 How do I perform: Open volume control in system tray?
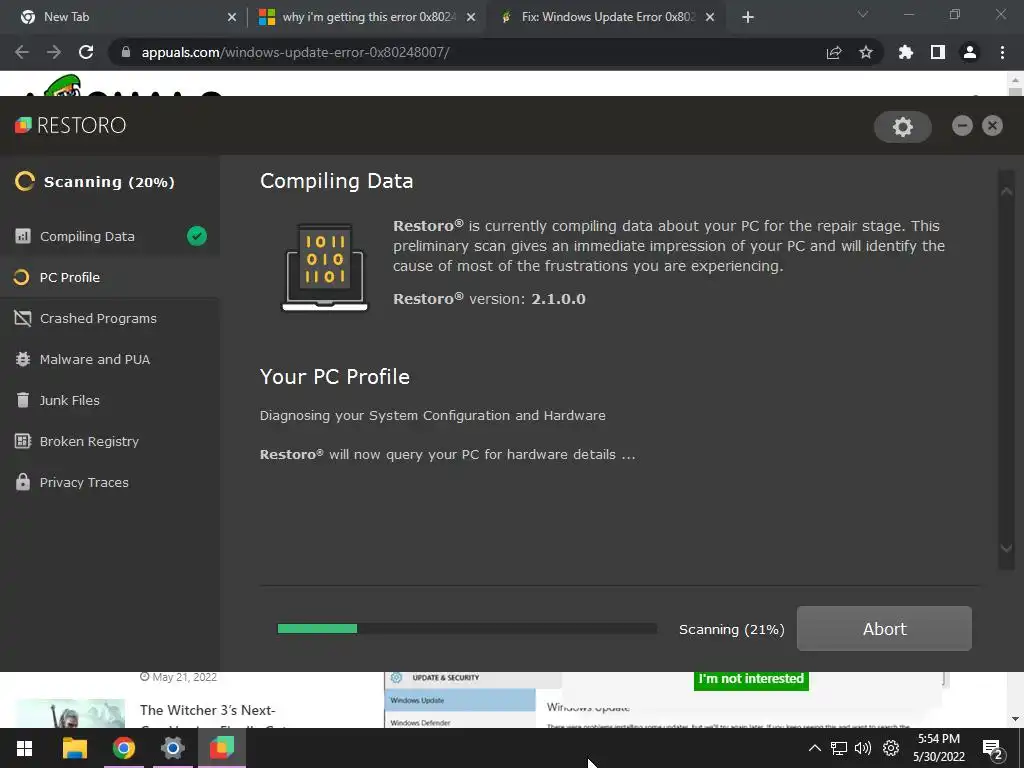[x=863, y=748]
